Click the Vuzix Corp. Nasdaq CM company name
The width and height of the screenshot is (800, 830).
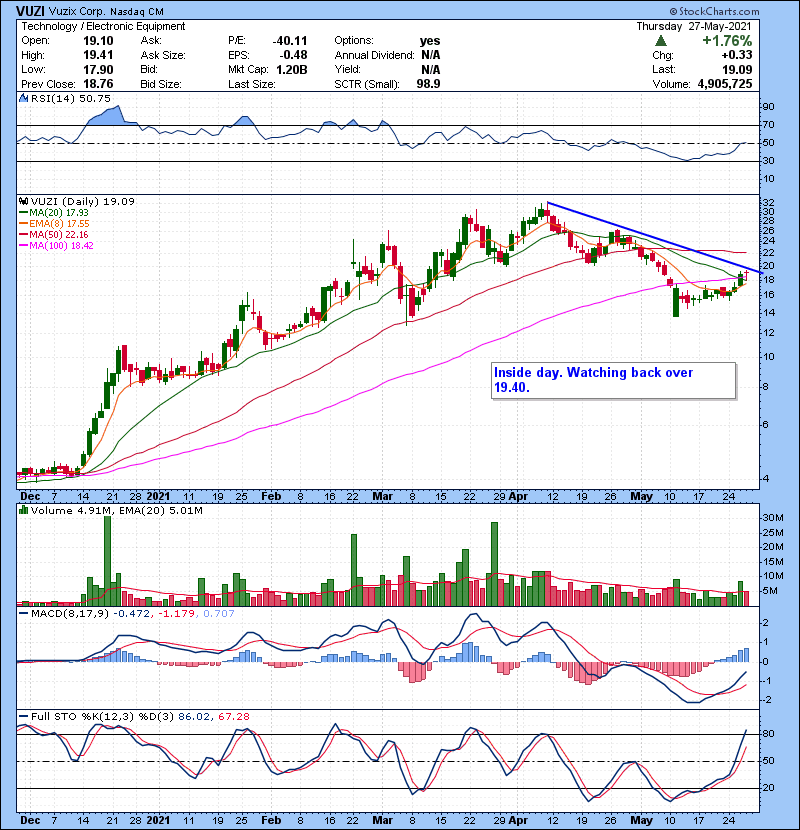tap(106, 12)
